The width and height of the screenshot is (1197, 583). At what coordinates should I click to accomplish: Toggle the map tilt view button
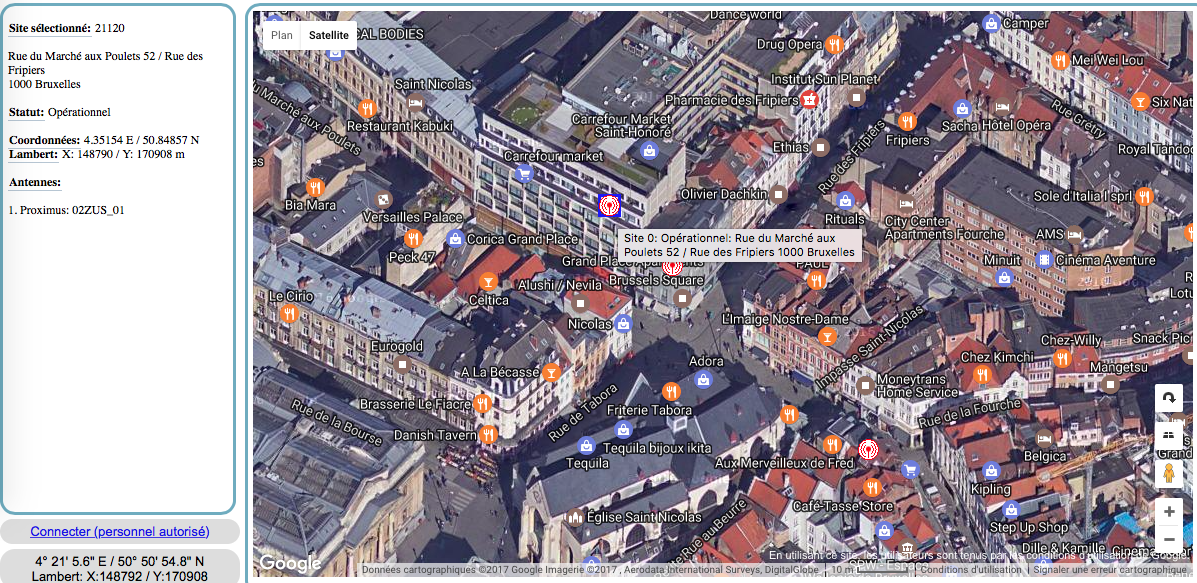(1169, 435)
